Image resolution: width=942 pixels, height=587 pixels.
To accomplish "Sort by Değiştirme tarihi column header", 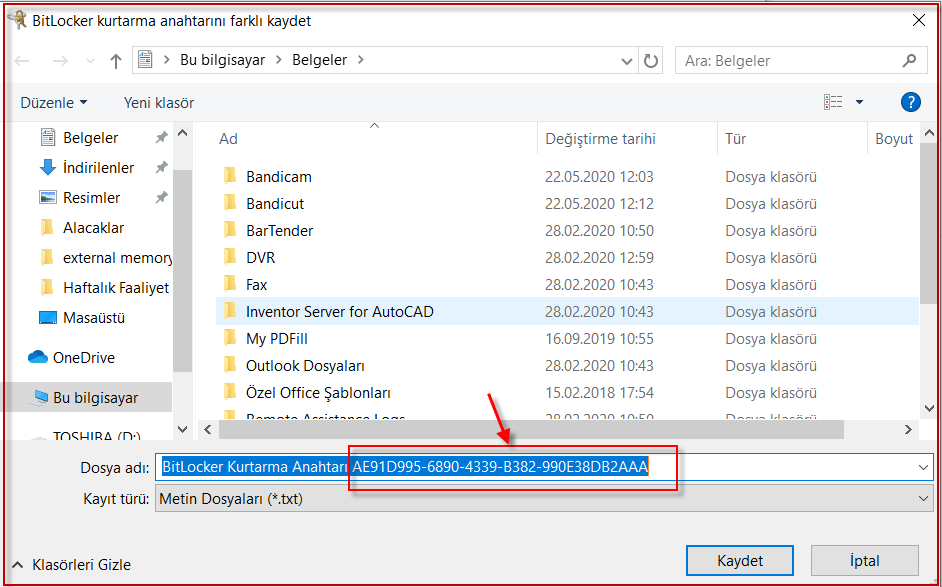I will [600, 139].
